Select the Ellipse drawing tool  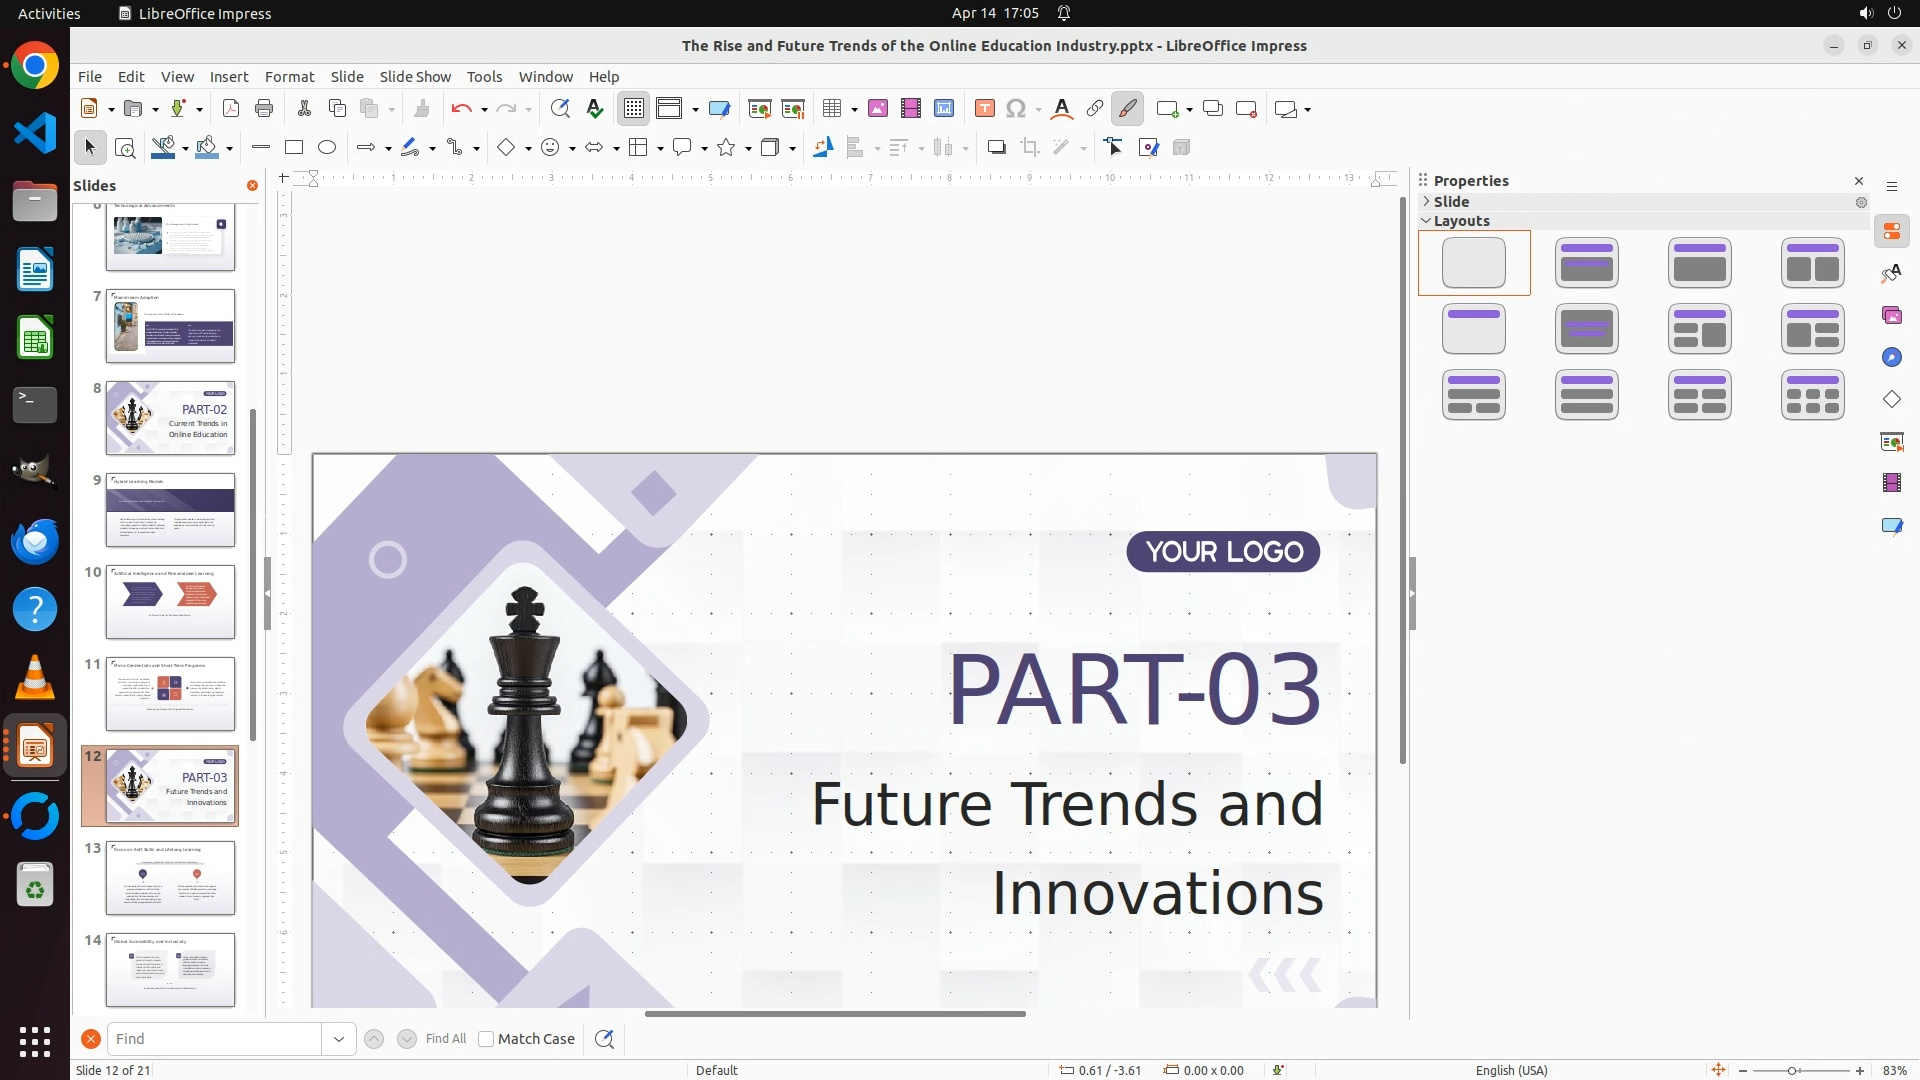[327, 148]
